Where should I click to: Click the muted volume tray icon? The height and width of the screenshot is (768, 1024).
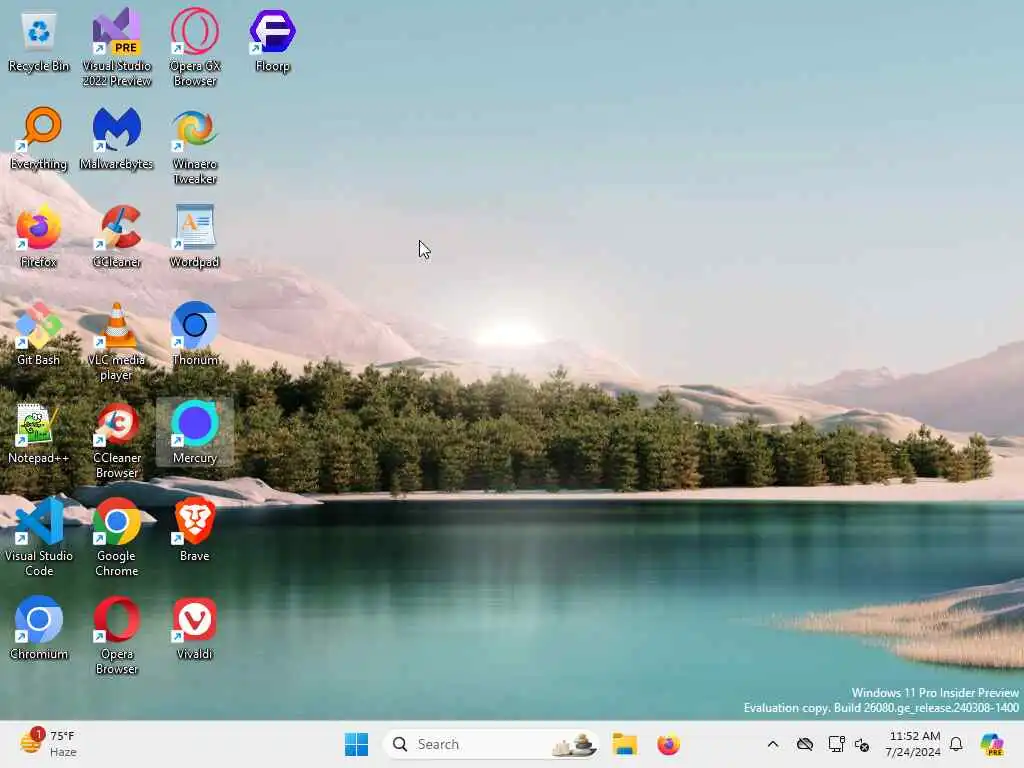coord(862,745)
